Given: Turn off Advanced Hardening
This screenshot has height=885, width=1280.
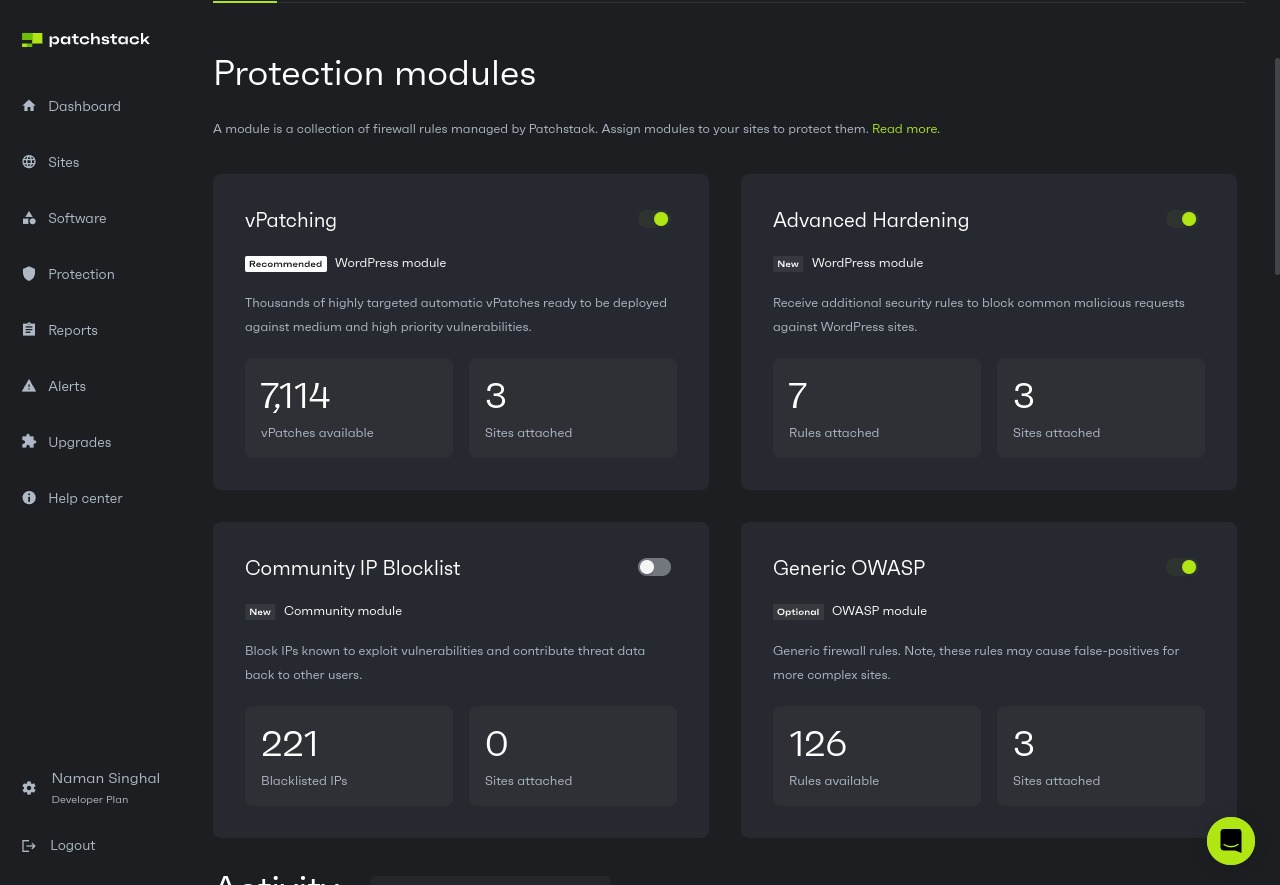Looking at the screenshot, I should pyautogui.click(x=1182, y=219).
